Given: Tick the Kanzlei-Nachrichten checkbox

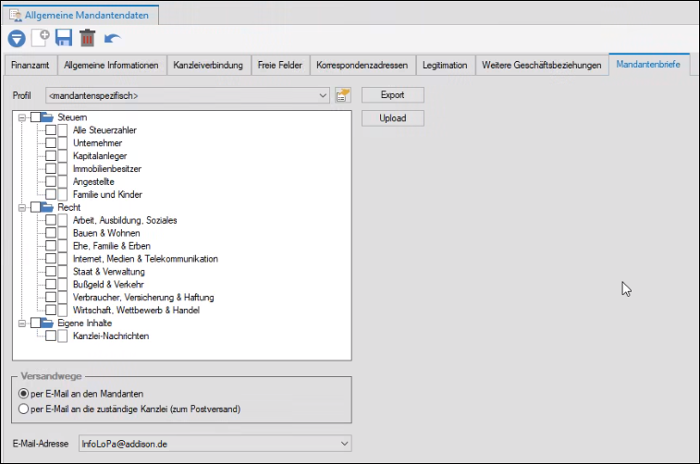Looking at the screenshot, I should pyautogui.click(x=50, y=336).
